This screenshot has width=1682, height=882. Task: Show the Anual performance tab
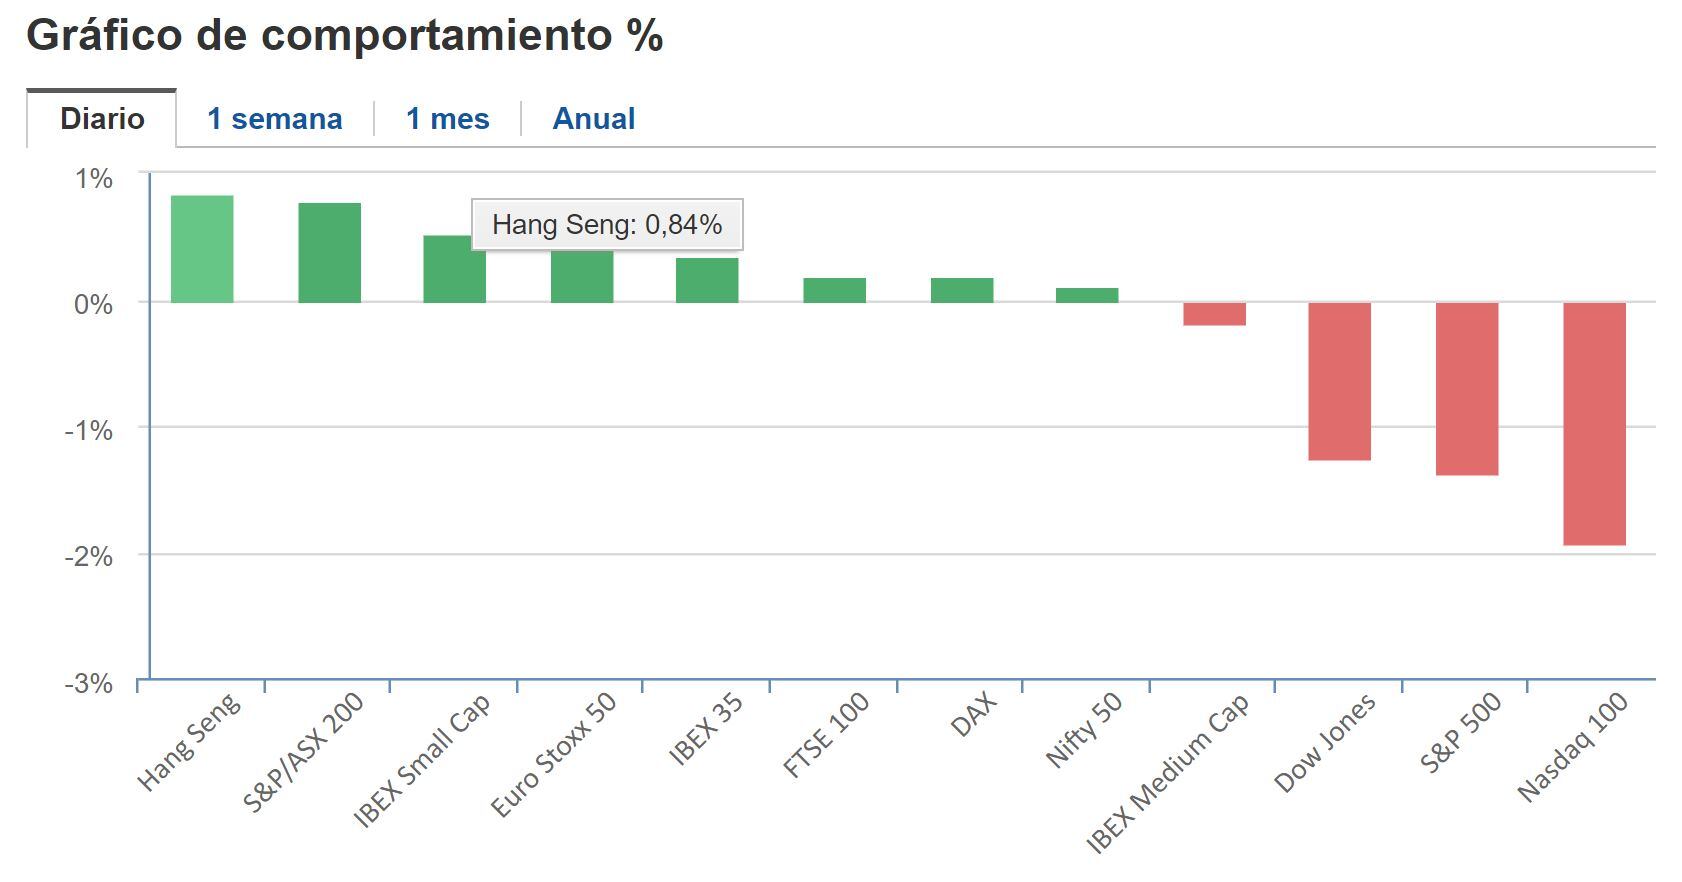coord(594,119)
